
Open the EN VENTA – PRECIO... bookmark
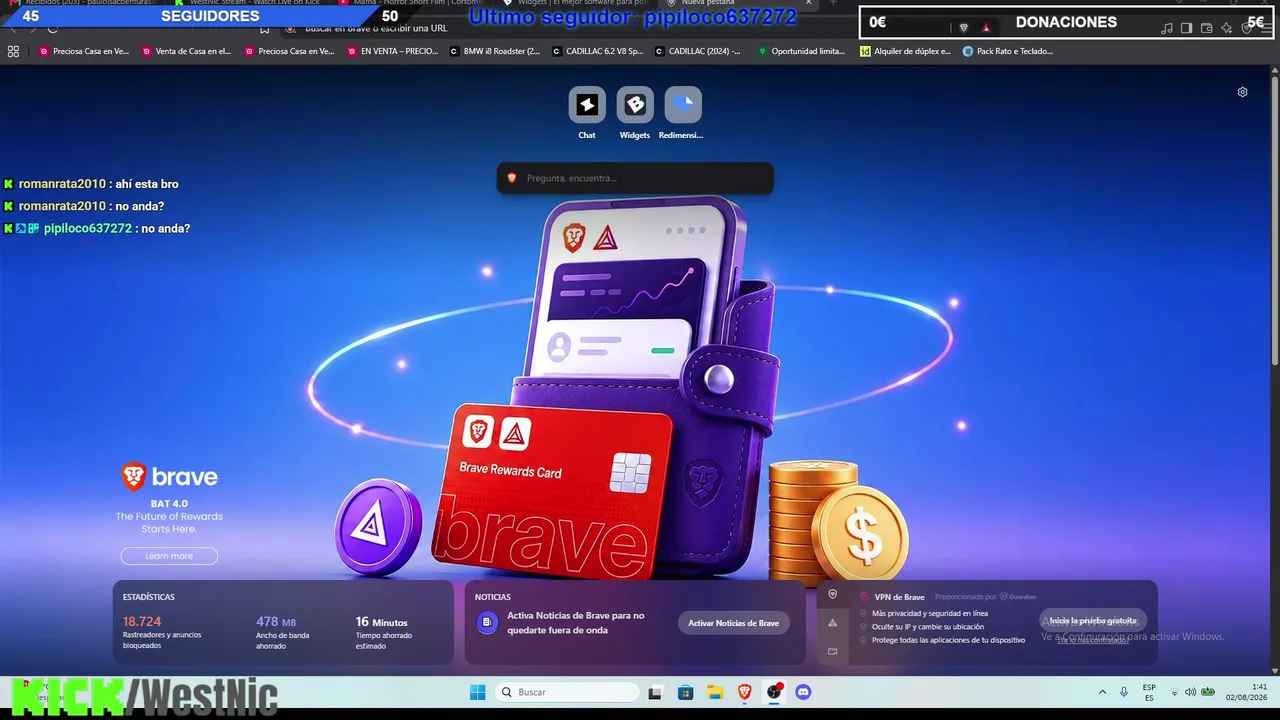[392, 51]
